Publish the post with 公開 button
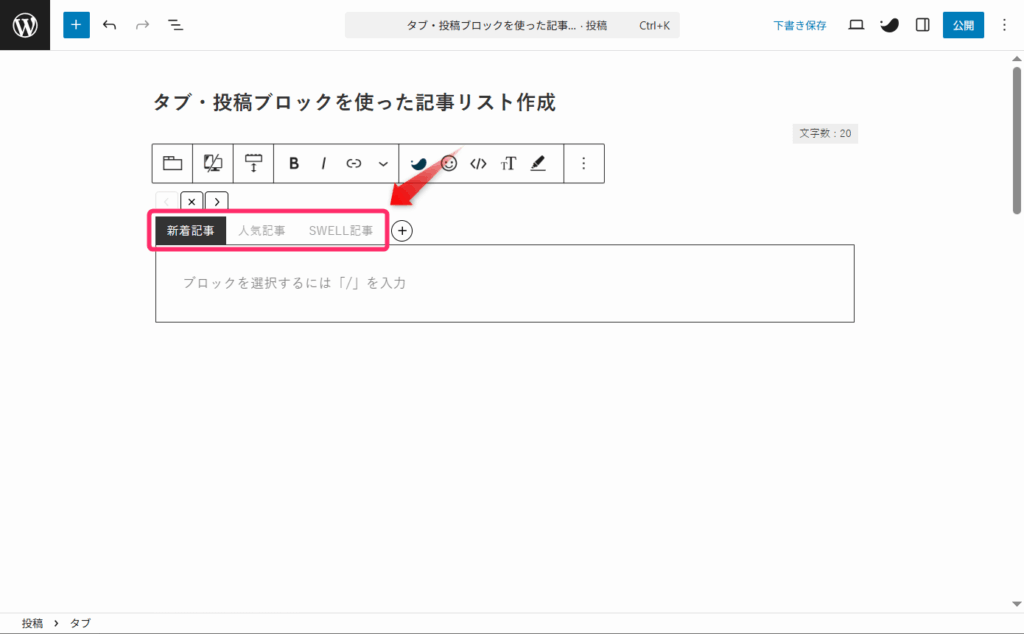The height and width of the screenshot is (634, 1024). coord(963,25)
